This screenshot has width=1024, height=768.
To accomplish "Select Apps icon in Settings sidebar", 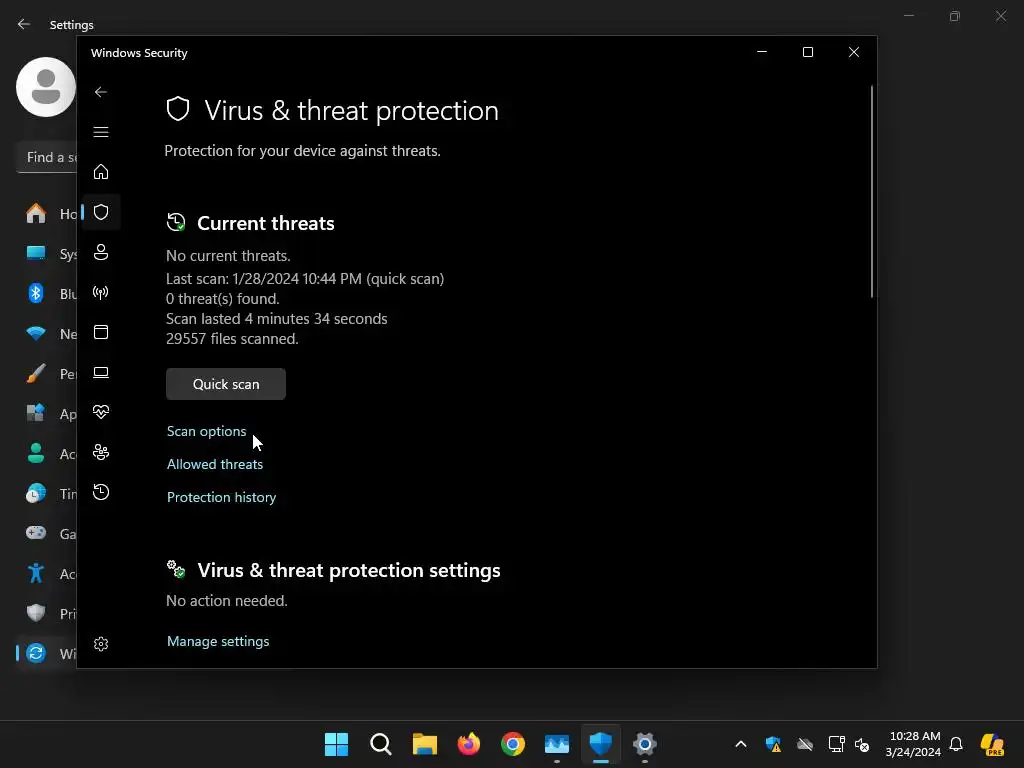I will pos(36,413).
